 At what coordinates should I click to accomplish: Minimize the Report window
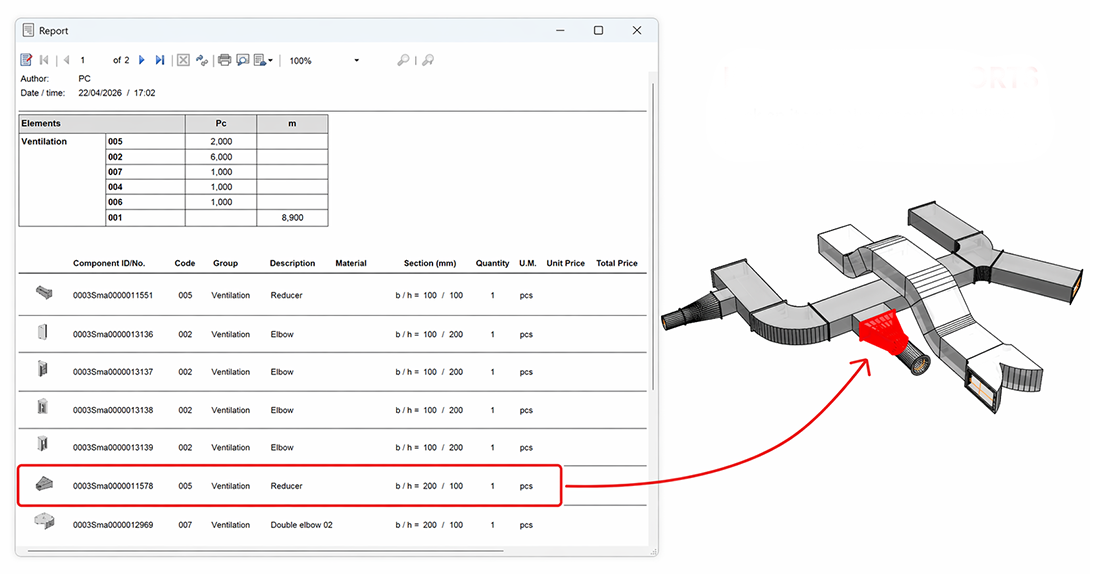point(561,30)
